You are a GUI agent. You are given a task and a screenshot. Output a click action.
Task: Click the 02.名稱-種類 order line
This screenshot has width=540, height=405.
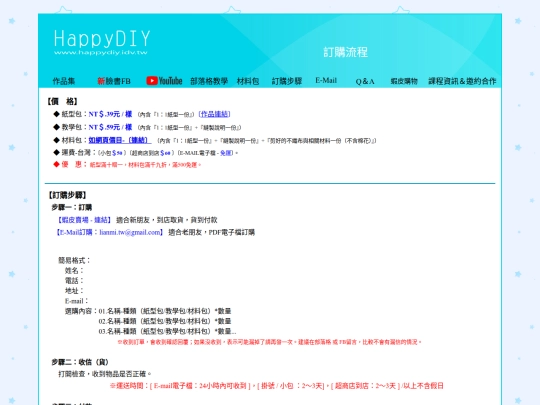[165, 321]
